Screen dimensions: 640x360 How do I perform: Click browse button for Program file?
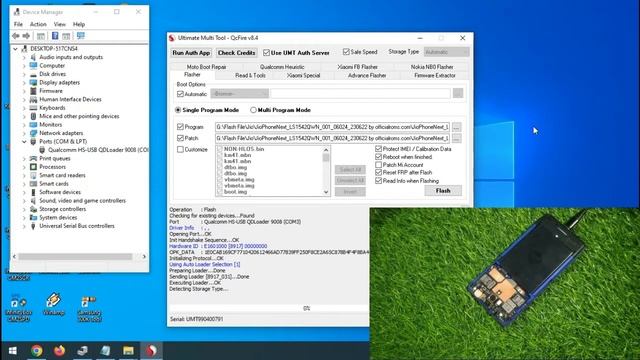[457, 127]
